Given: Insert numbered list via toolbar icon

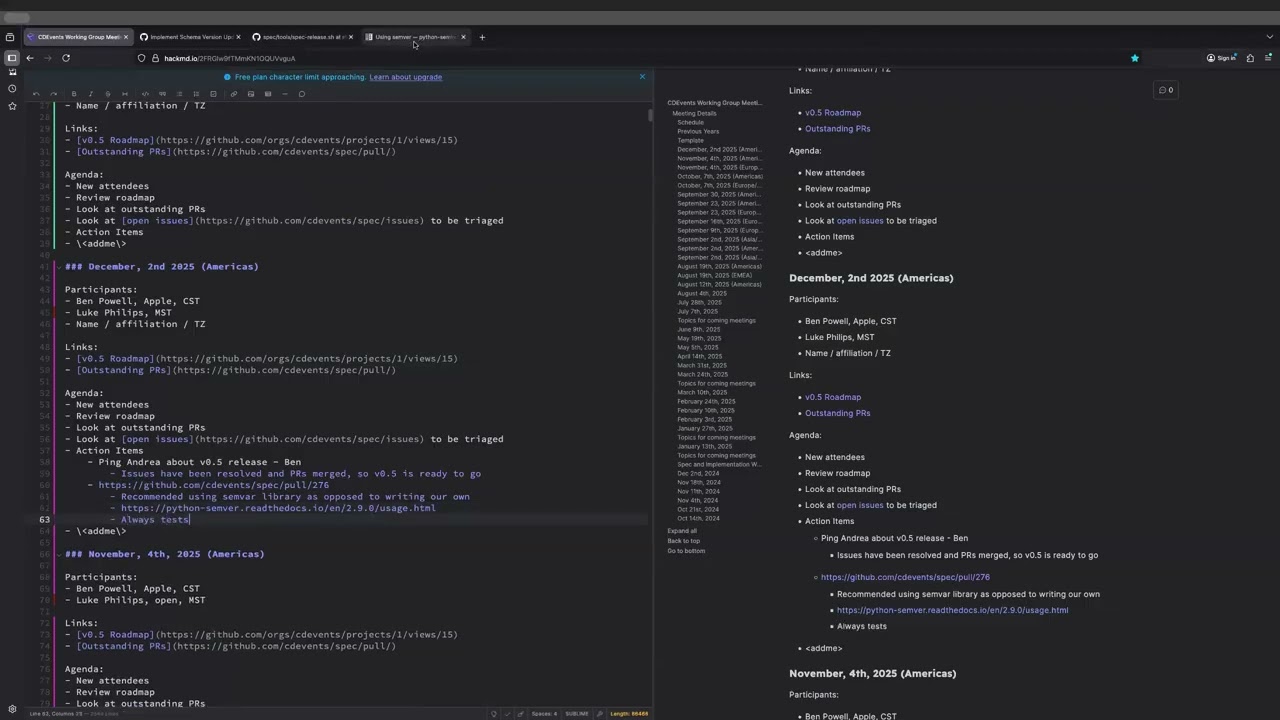Looking at the screenshot, I should pyautogui.click(x=196, y=94).
